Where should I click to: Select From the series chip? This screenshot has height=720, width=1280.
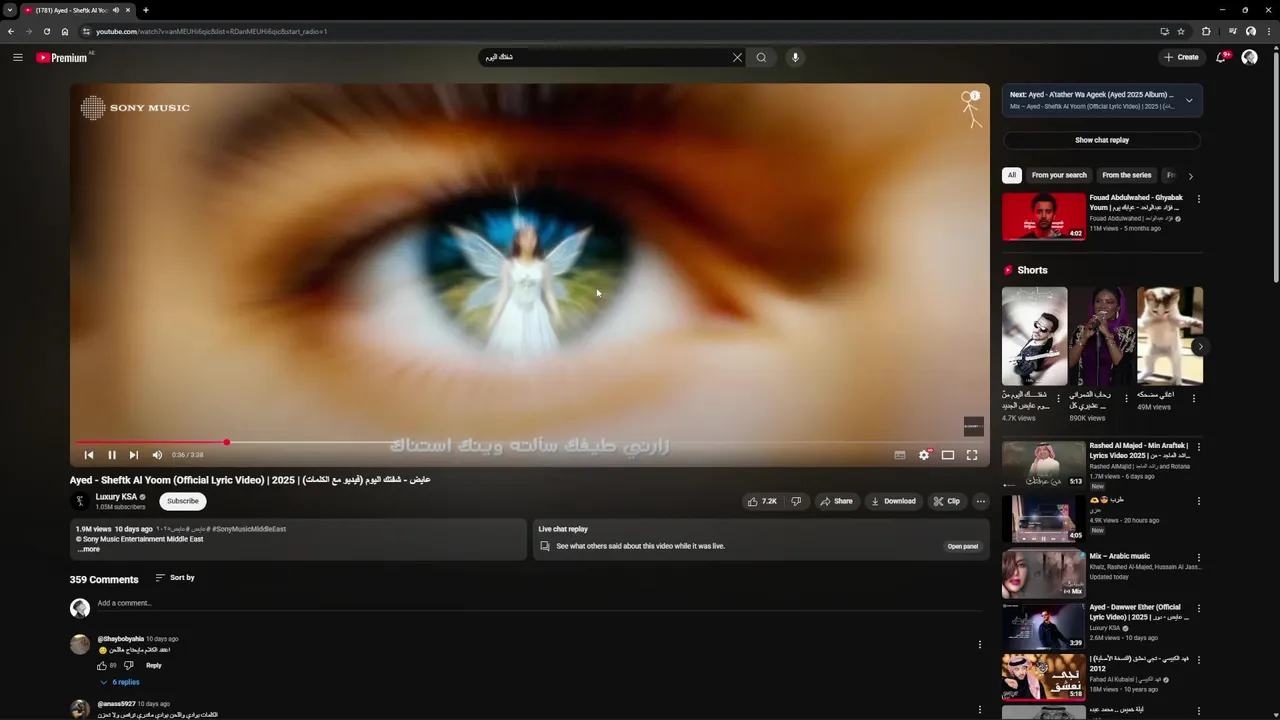(1127, 175)
